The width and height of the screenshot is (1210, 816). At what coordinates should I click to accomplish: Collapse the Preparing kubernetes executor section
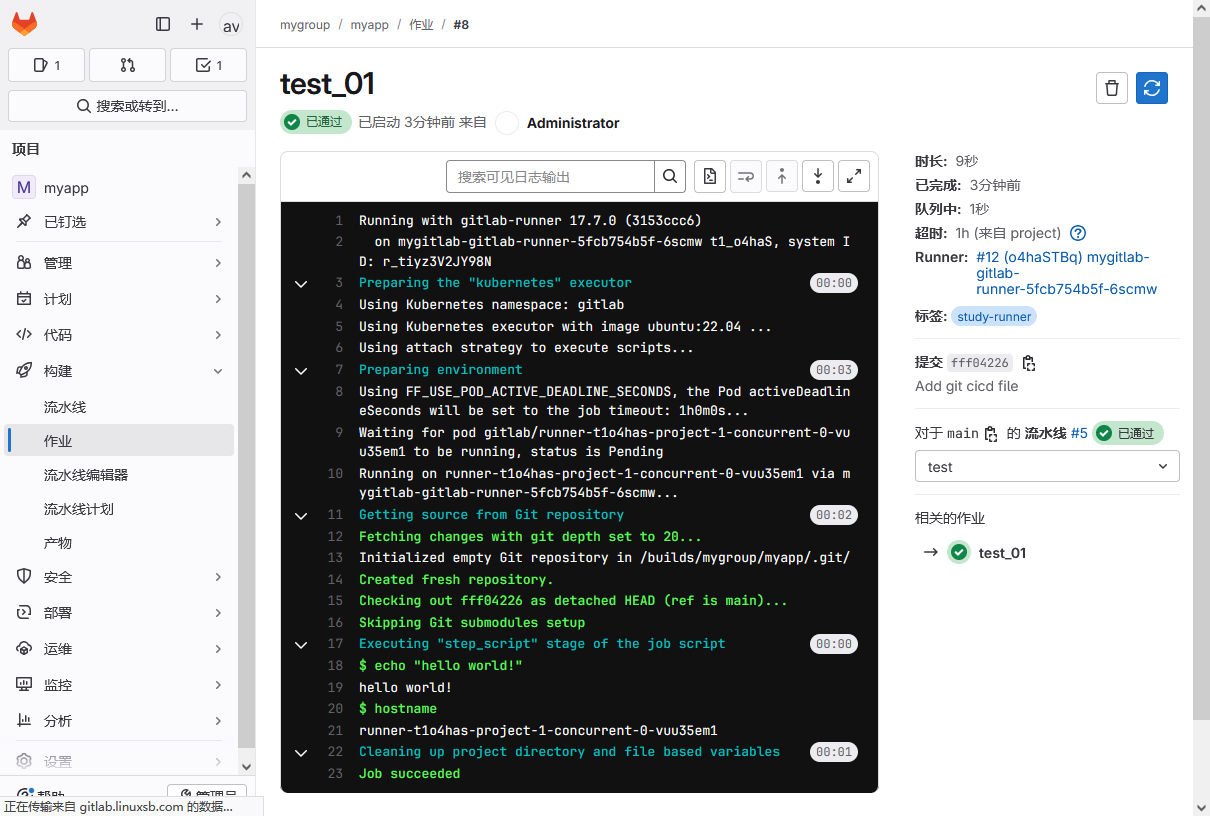point(300,284)
